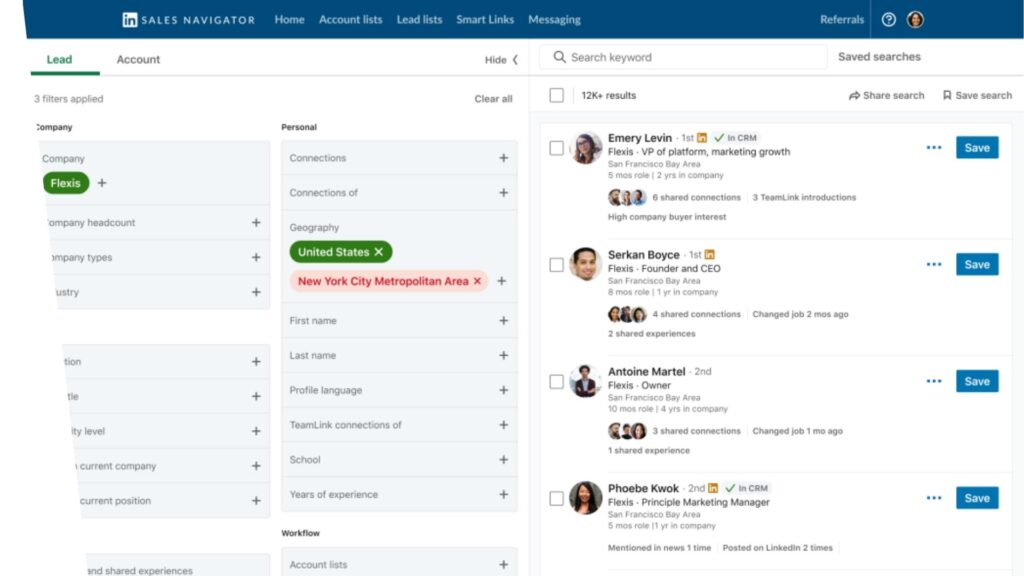Viewport: 1024px width, 576px height.
Task: Click the search magnifier icon
Action: click(x=559, y=57)
